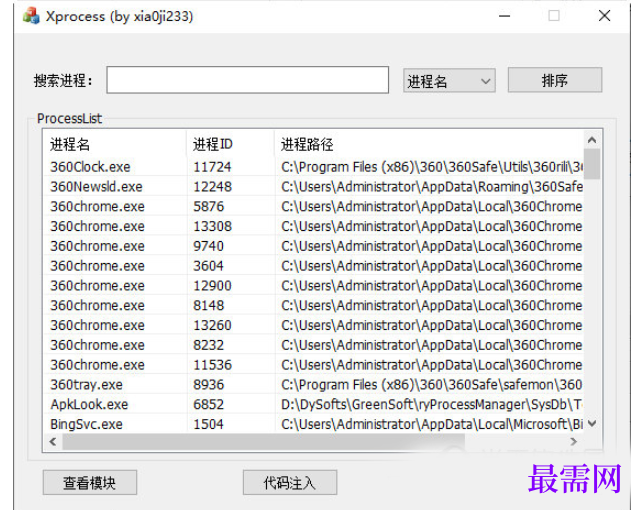Click the horizontal scrollbar thumb
The image size is (640, 510).
click(263, 441)
